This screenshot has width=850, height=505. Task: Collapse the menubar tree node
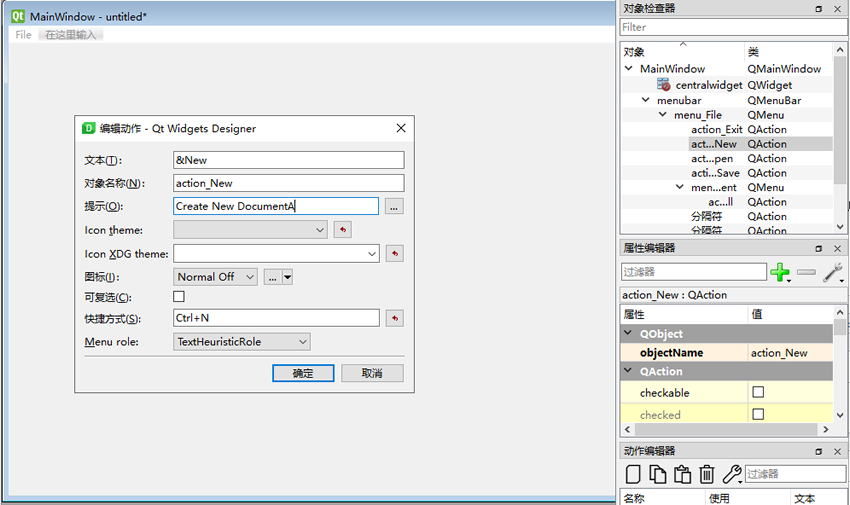646,100
